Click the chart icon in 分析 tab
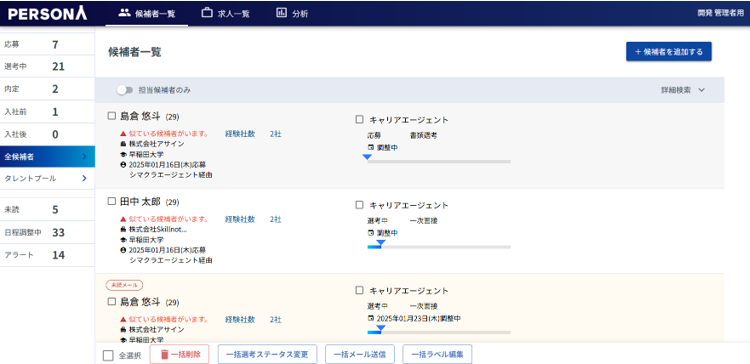750x364 pixels. pos(281,13)
